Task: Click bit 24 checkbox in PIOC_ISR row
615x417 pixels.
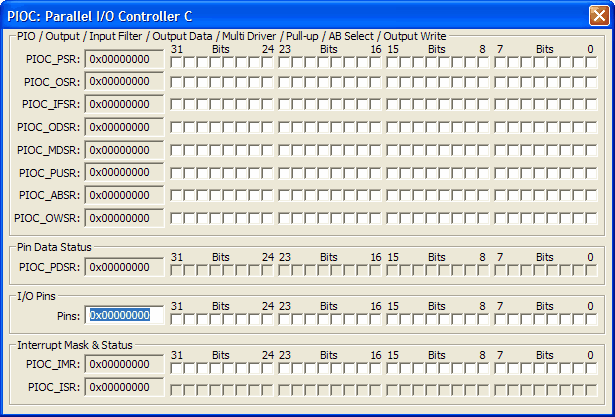Action: click(267, 390)
